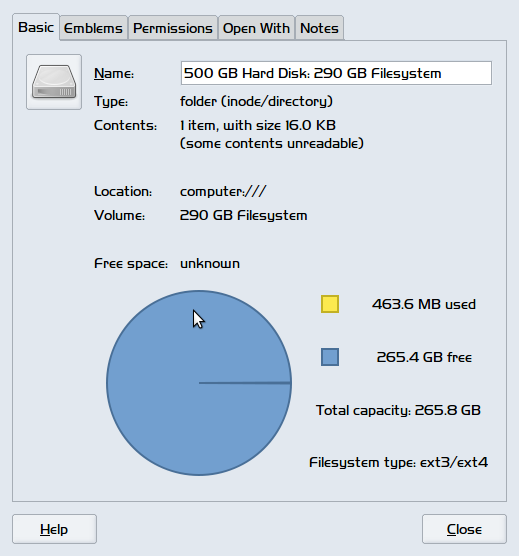Click "1 item, with size 16.0 KB"
Viewport: 519px width, 556px height.
(x=258, y=125)
